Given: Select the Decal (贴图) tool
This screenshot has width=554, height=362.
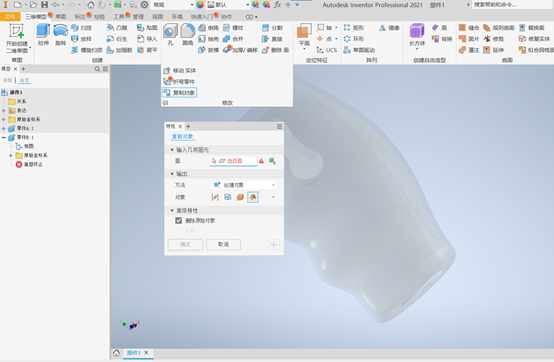Looking at the screenshot, I should click(147, 28).
